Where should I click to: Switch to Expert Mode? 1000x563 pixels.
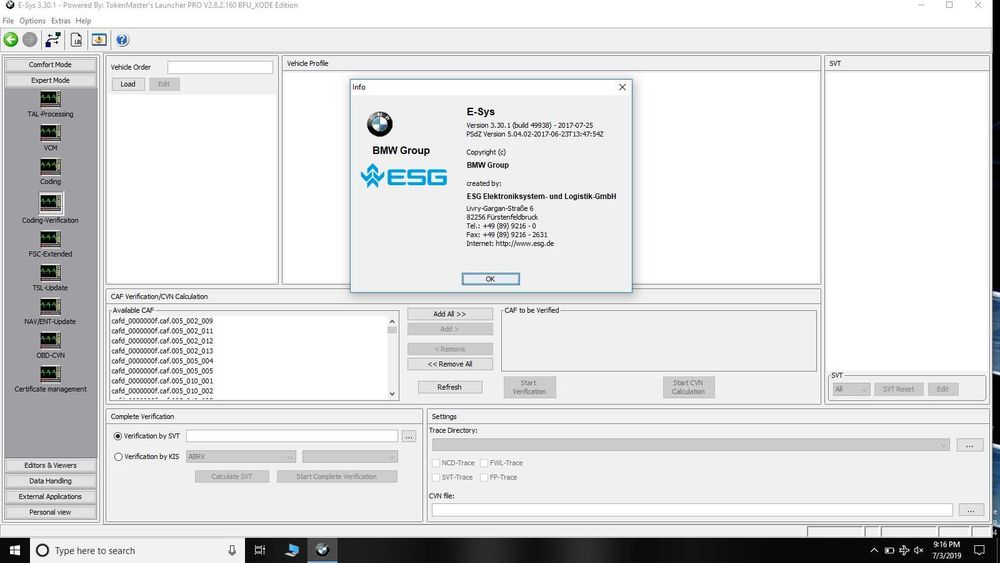pos(50,80)
